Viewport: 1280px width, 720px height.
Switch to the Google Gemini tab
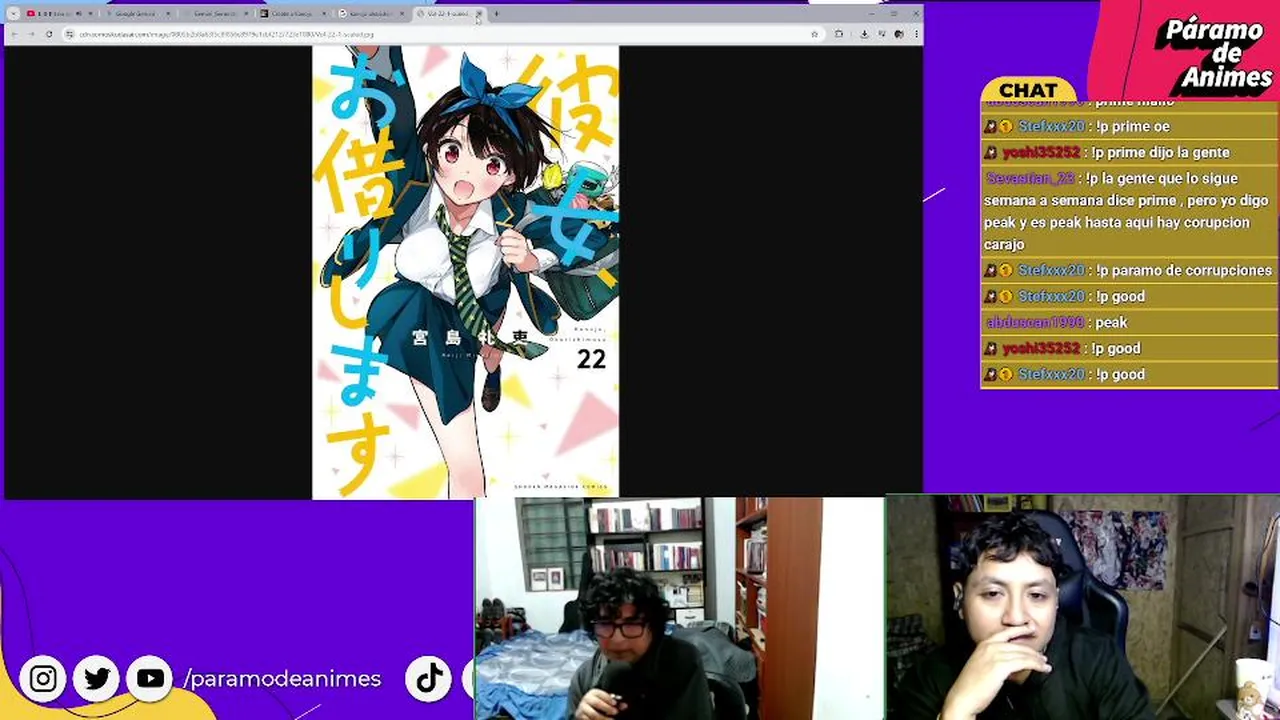(136, 14)
